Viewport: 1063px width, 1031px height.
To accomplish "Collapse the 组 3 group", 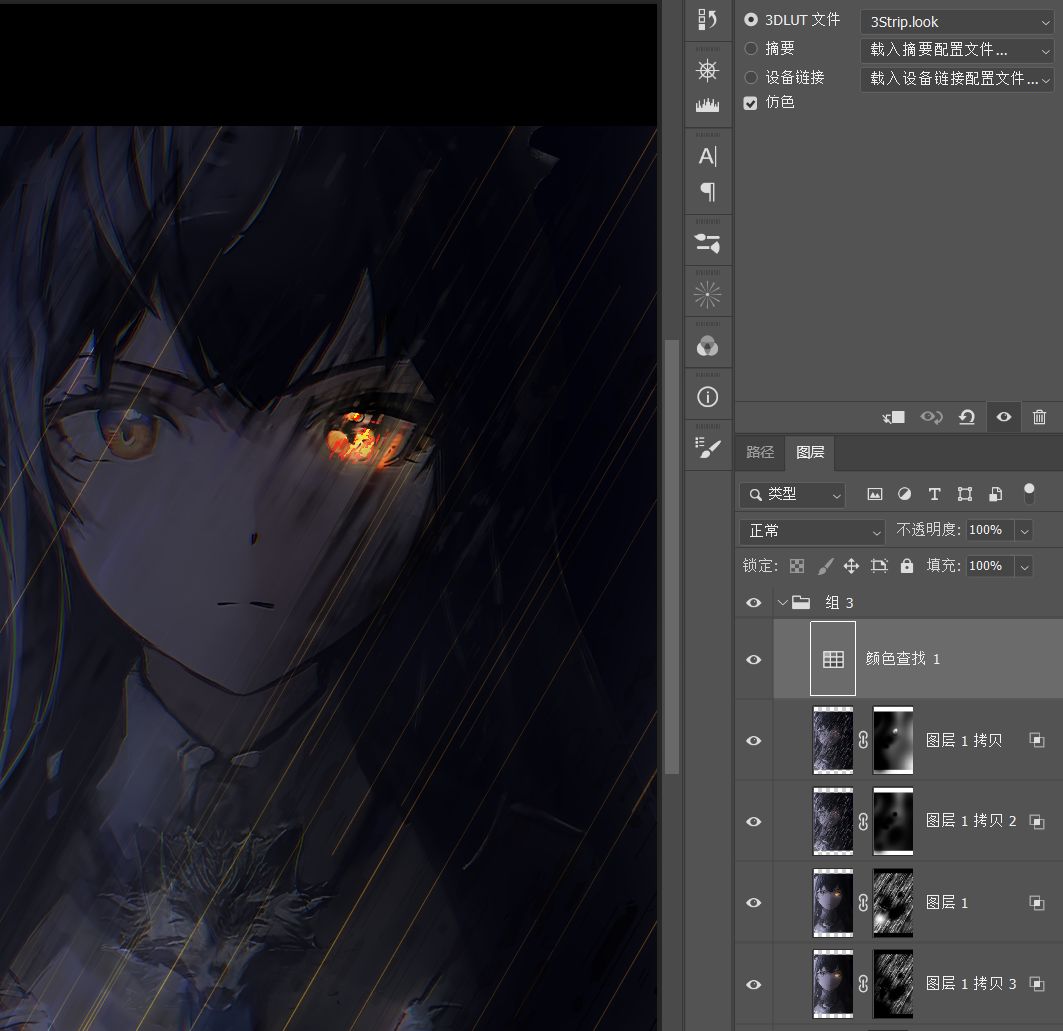I will tap(782, 603).
